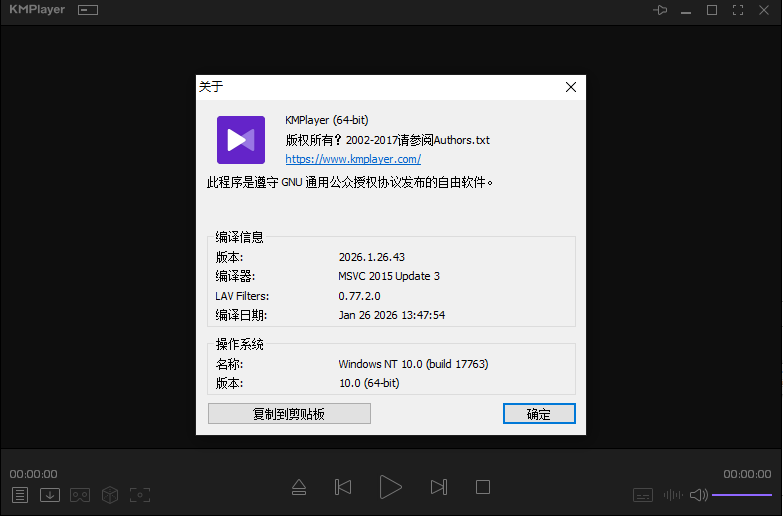Select the version text 2026.1.26.43

click(x=372, y=257)
